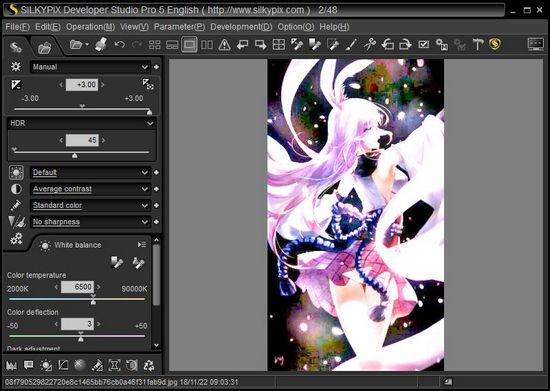
Task: Open the White balance sub-menu icon
Action: pos(142,245)
